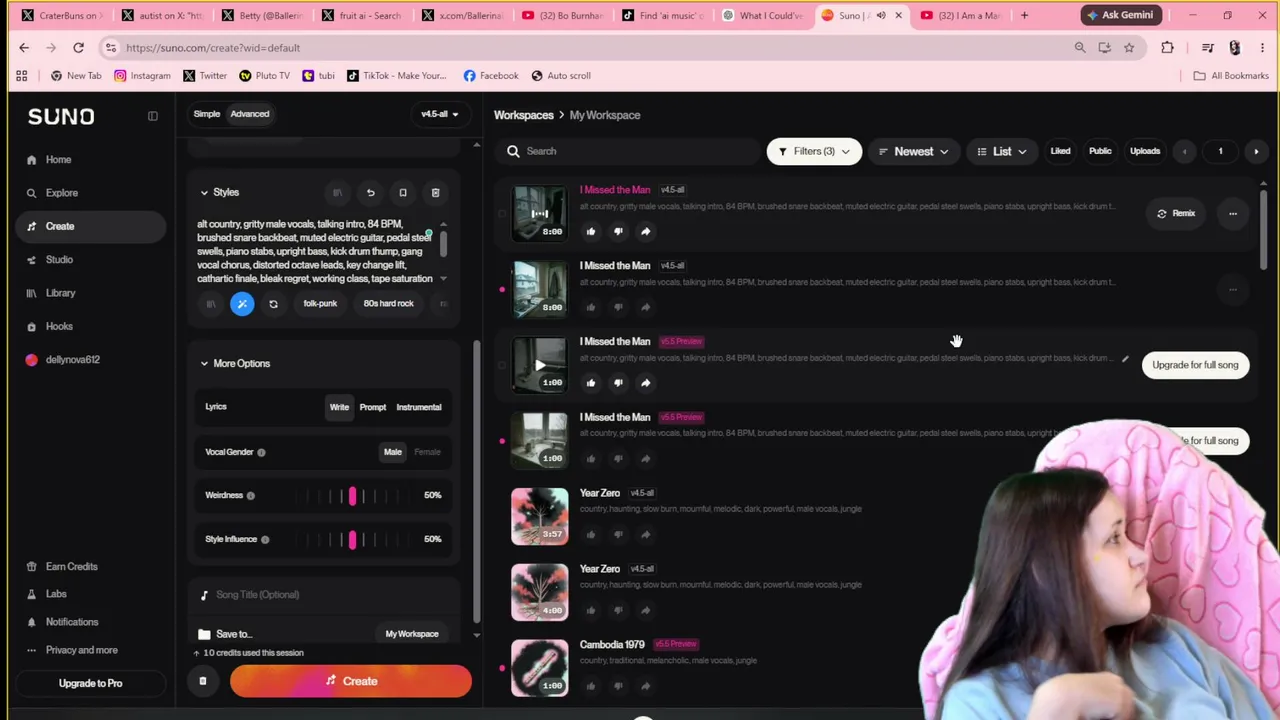Image resolution: width=1280 pixels, height=720 pixels.
Task: Click Upgrade for full song button on v5.5 Preview song
Action: (x=1195, y=365)
